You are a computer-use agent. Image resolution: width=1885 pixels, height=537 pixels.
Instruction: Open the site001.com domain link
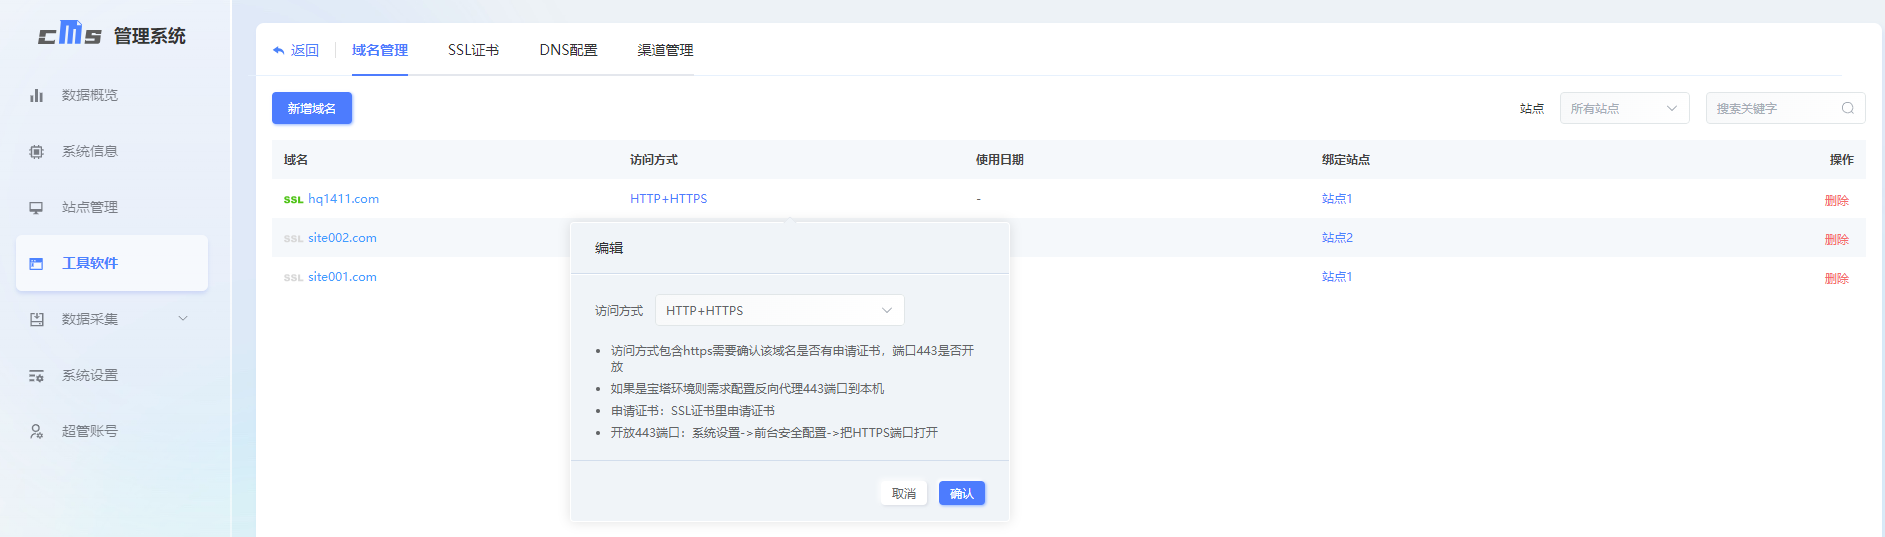coord(342,277)
